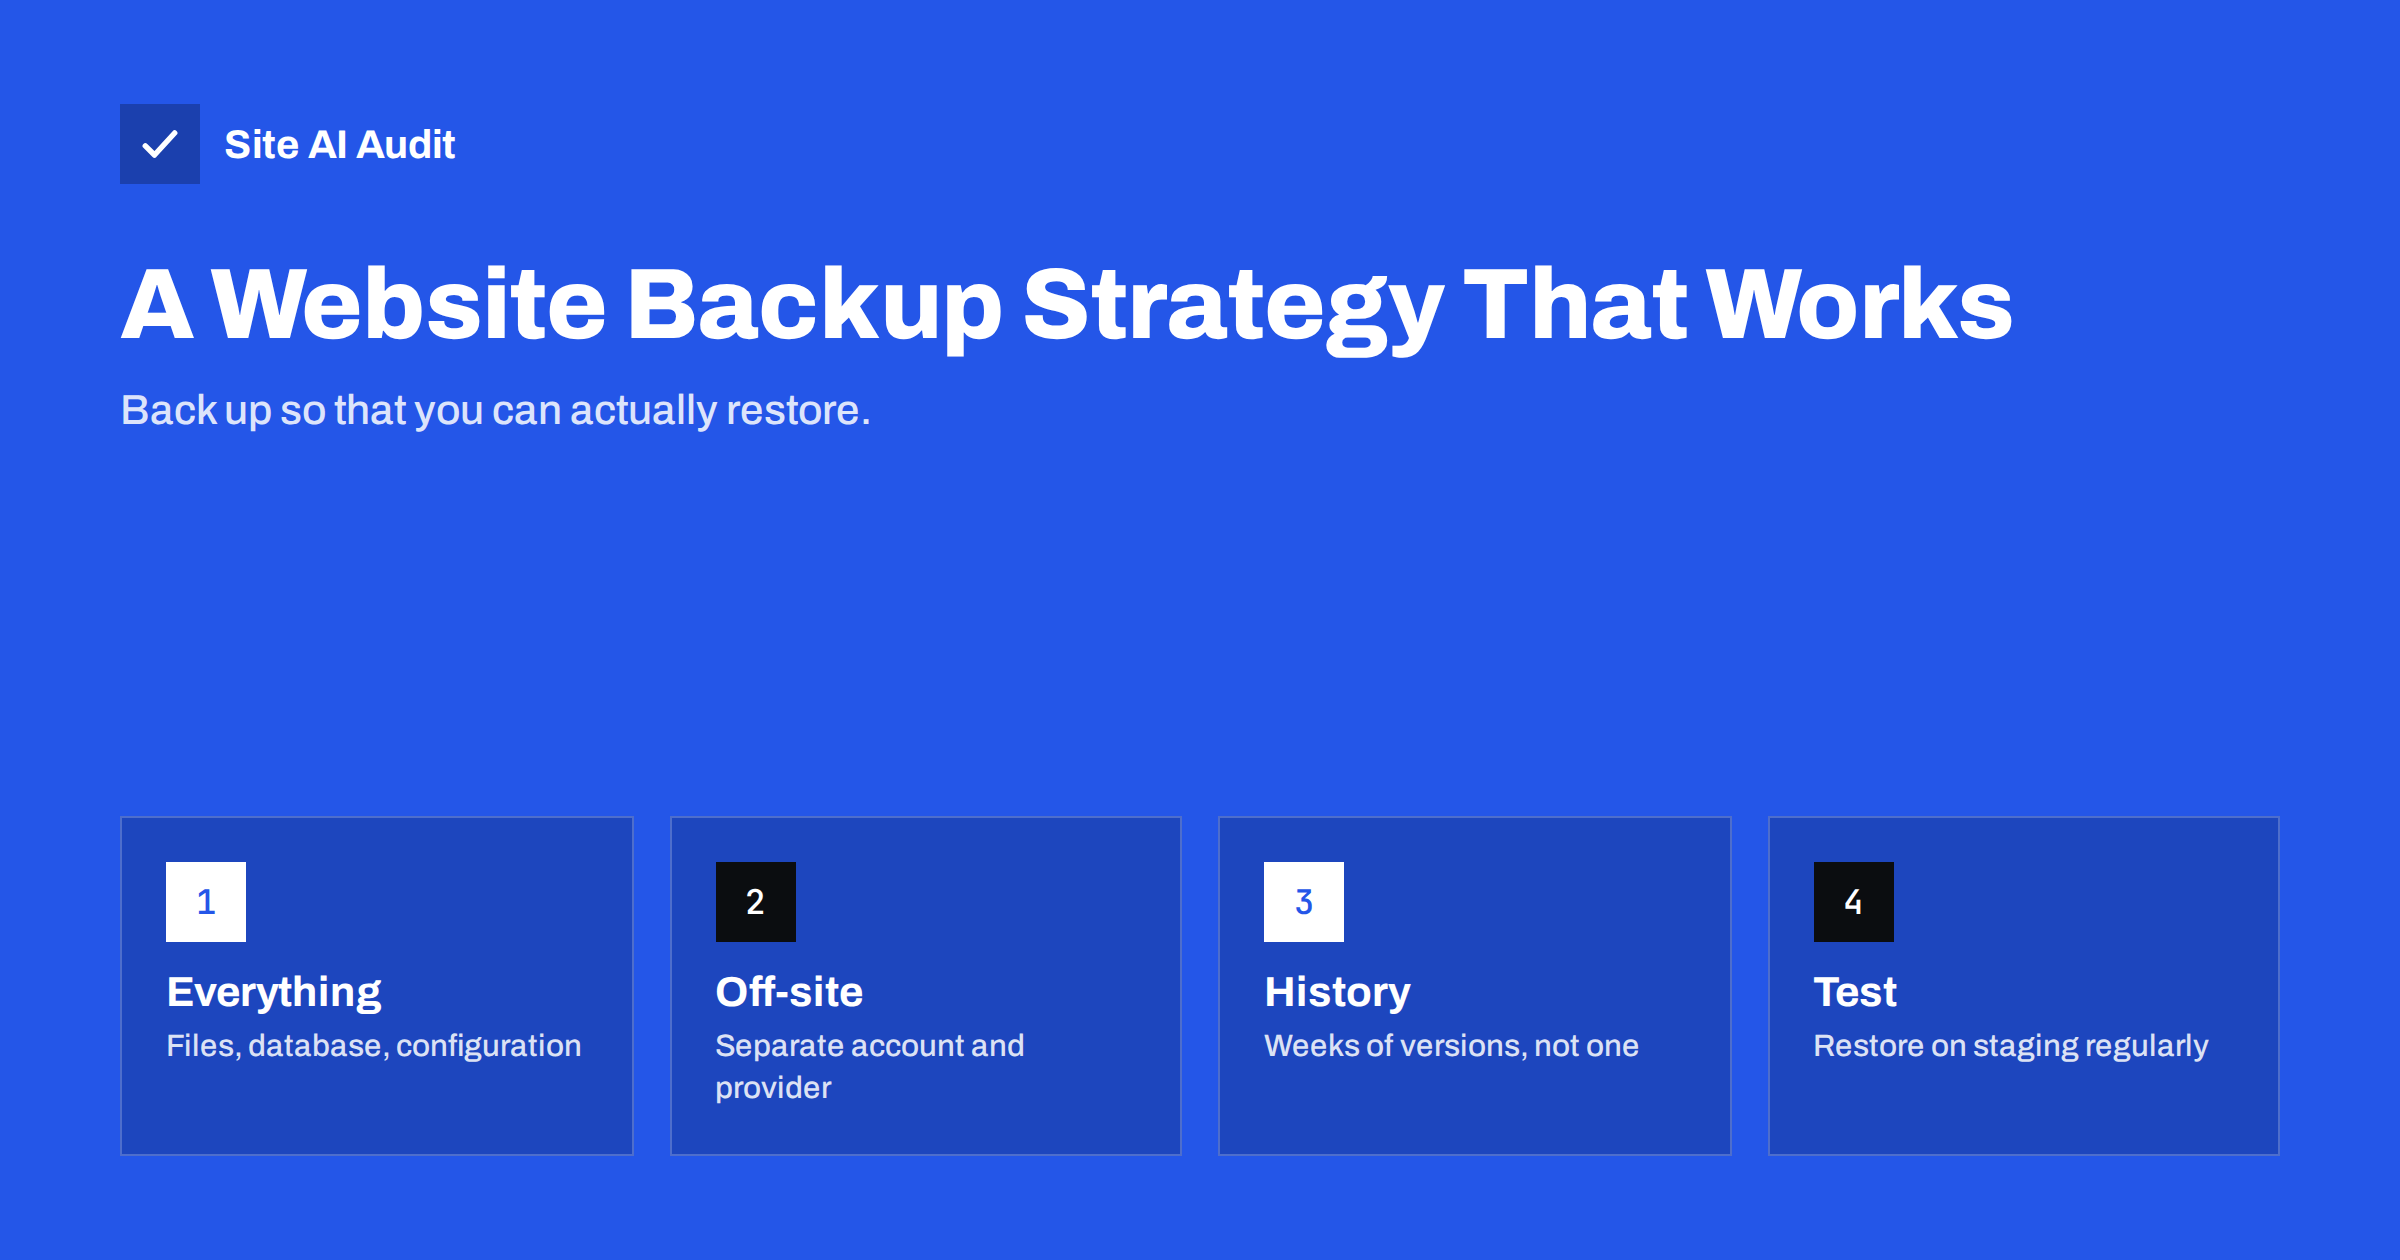Click the text Restore on staging regularly

point(2011,1046)
